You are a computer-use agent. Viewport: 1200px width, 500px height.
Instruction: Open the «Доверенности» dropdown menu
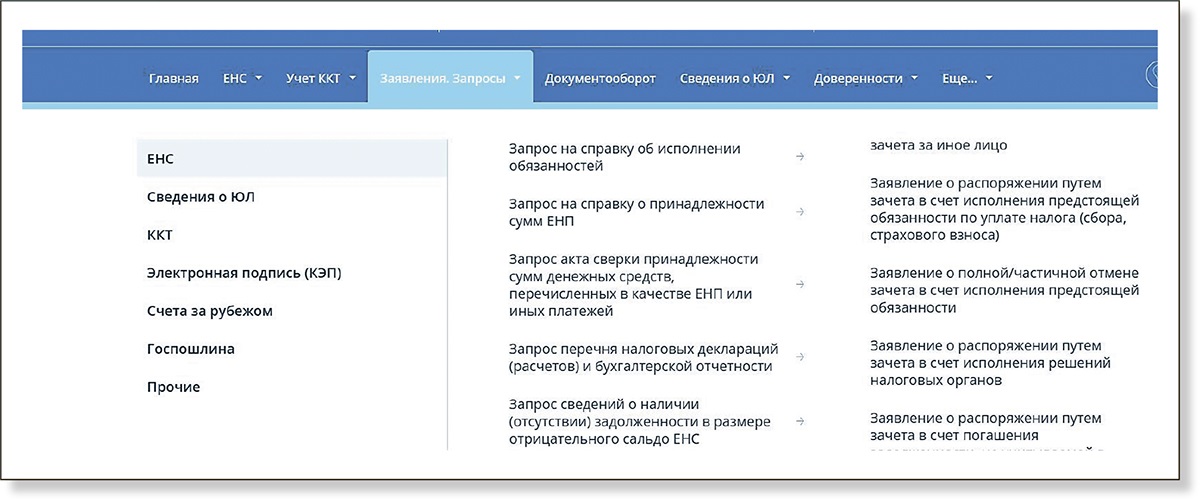click(x=865, y=78)
